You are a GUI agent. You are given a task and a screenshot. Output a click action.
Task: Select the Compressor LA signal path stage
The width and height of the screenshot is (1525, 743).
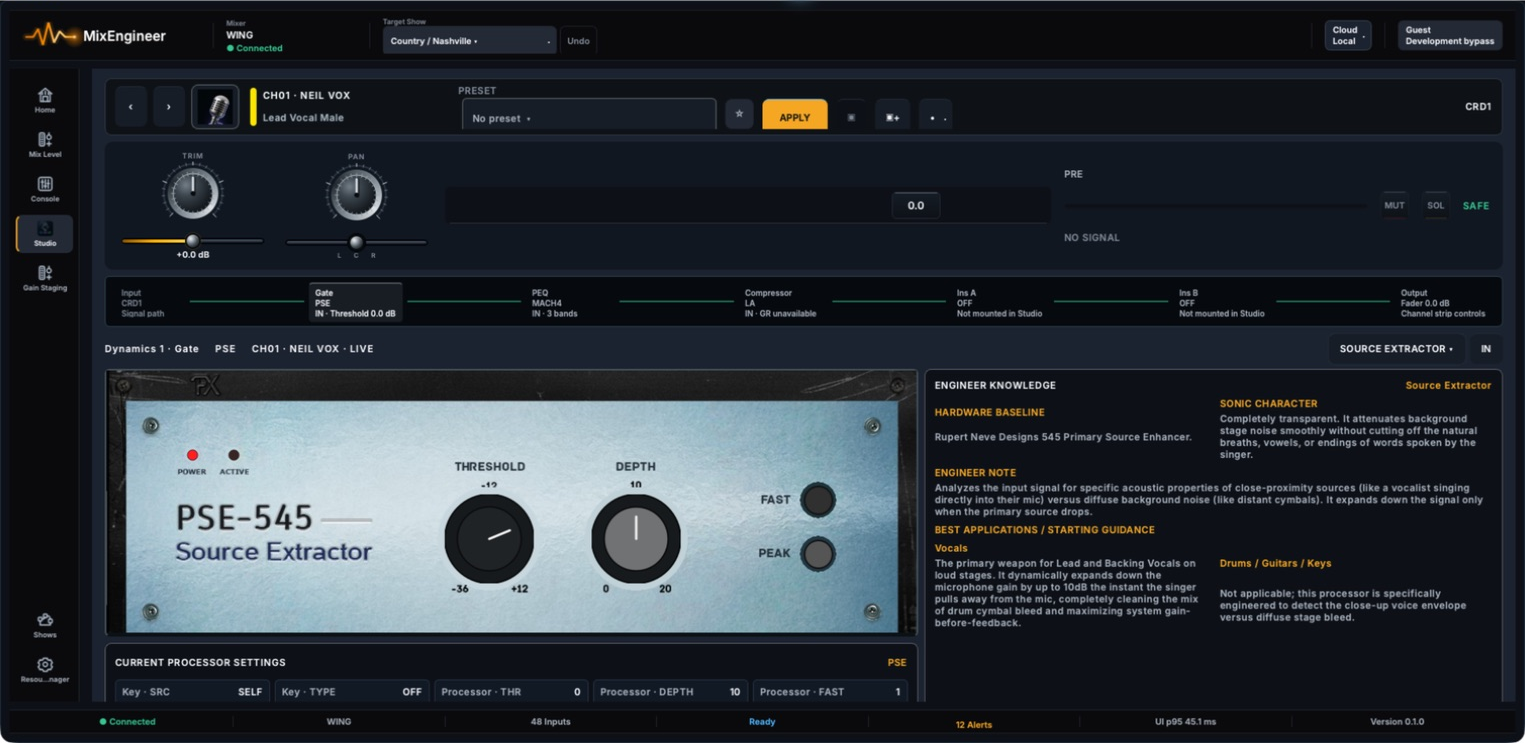780,303
